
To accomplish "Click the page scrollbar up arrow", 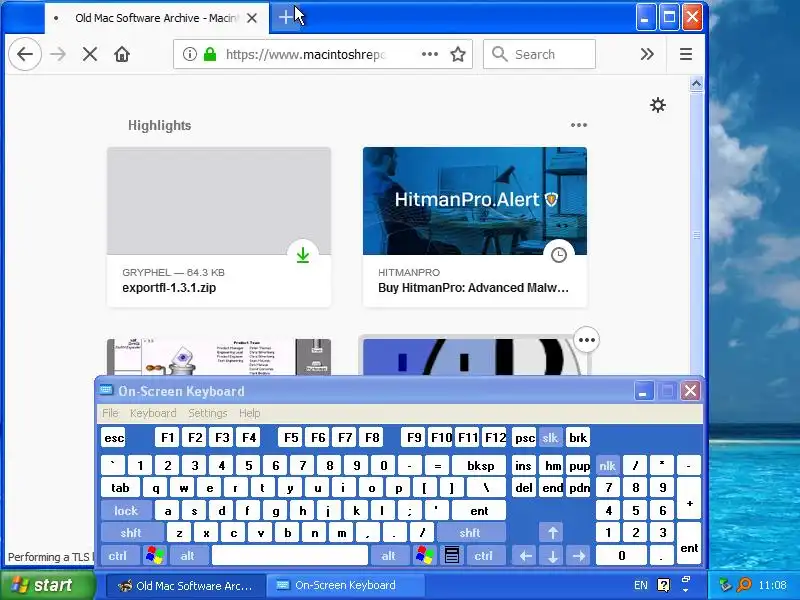I will coord(696,84).
